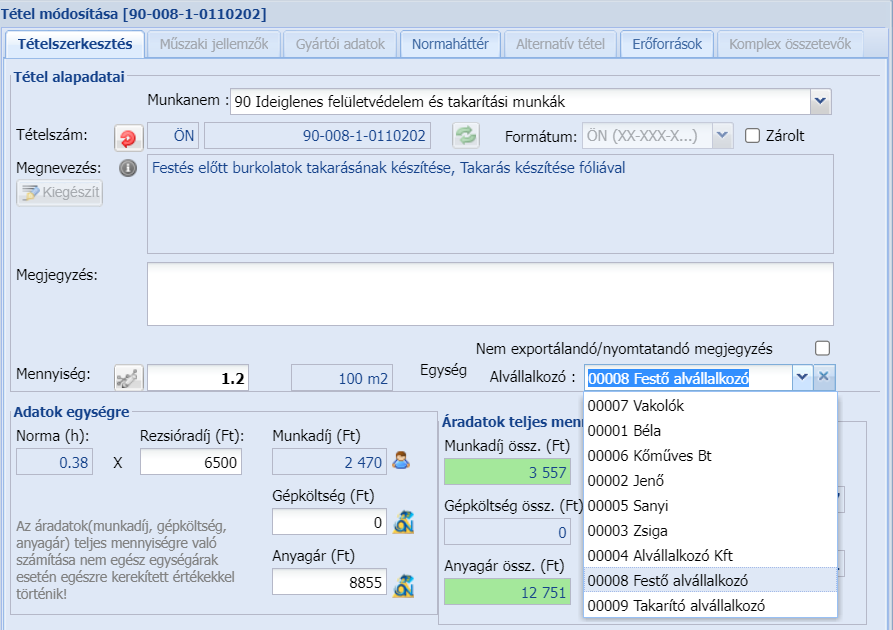Switch to the Normaháttér tab
Viewport: 893px width, 630px height.
[450, 44]
